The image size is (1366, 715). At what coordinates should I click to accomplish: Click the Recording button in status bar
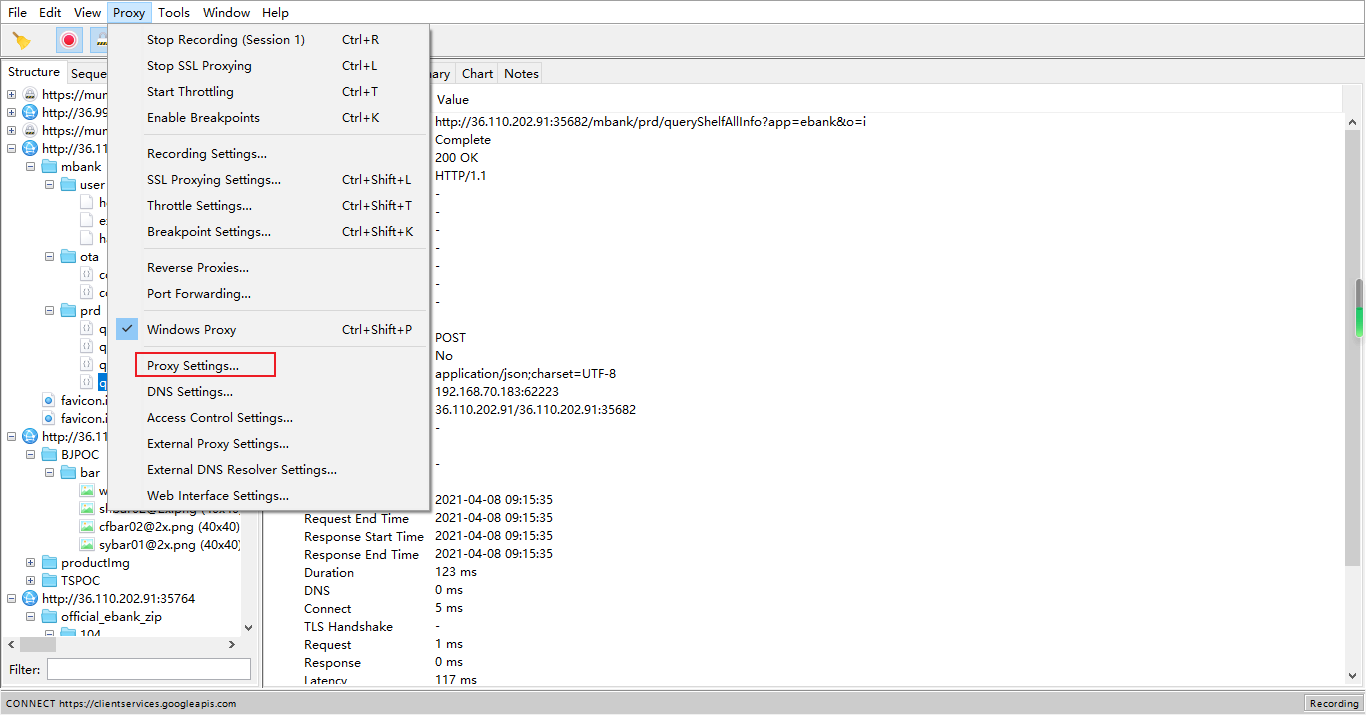(x=1334, y=703)
